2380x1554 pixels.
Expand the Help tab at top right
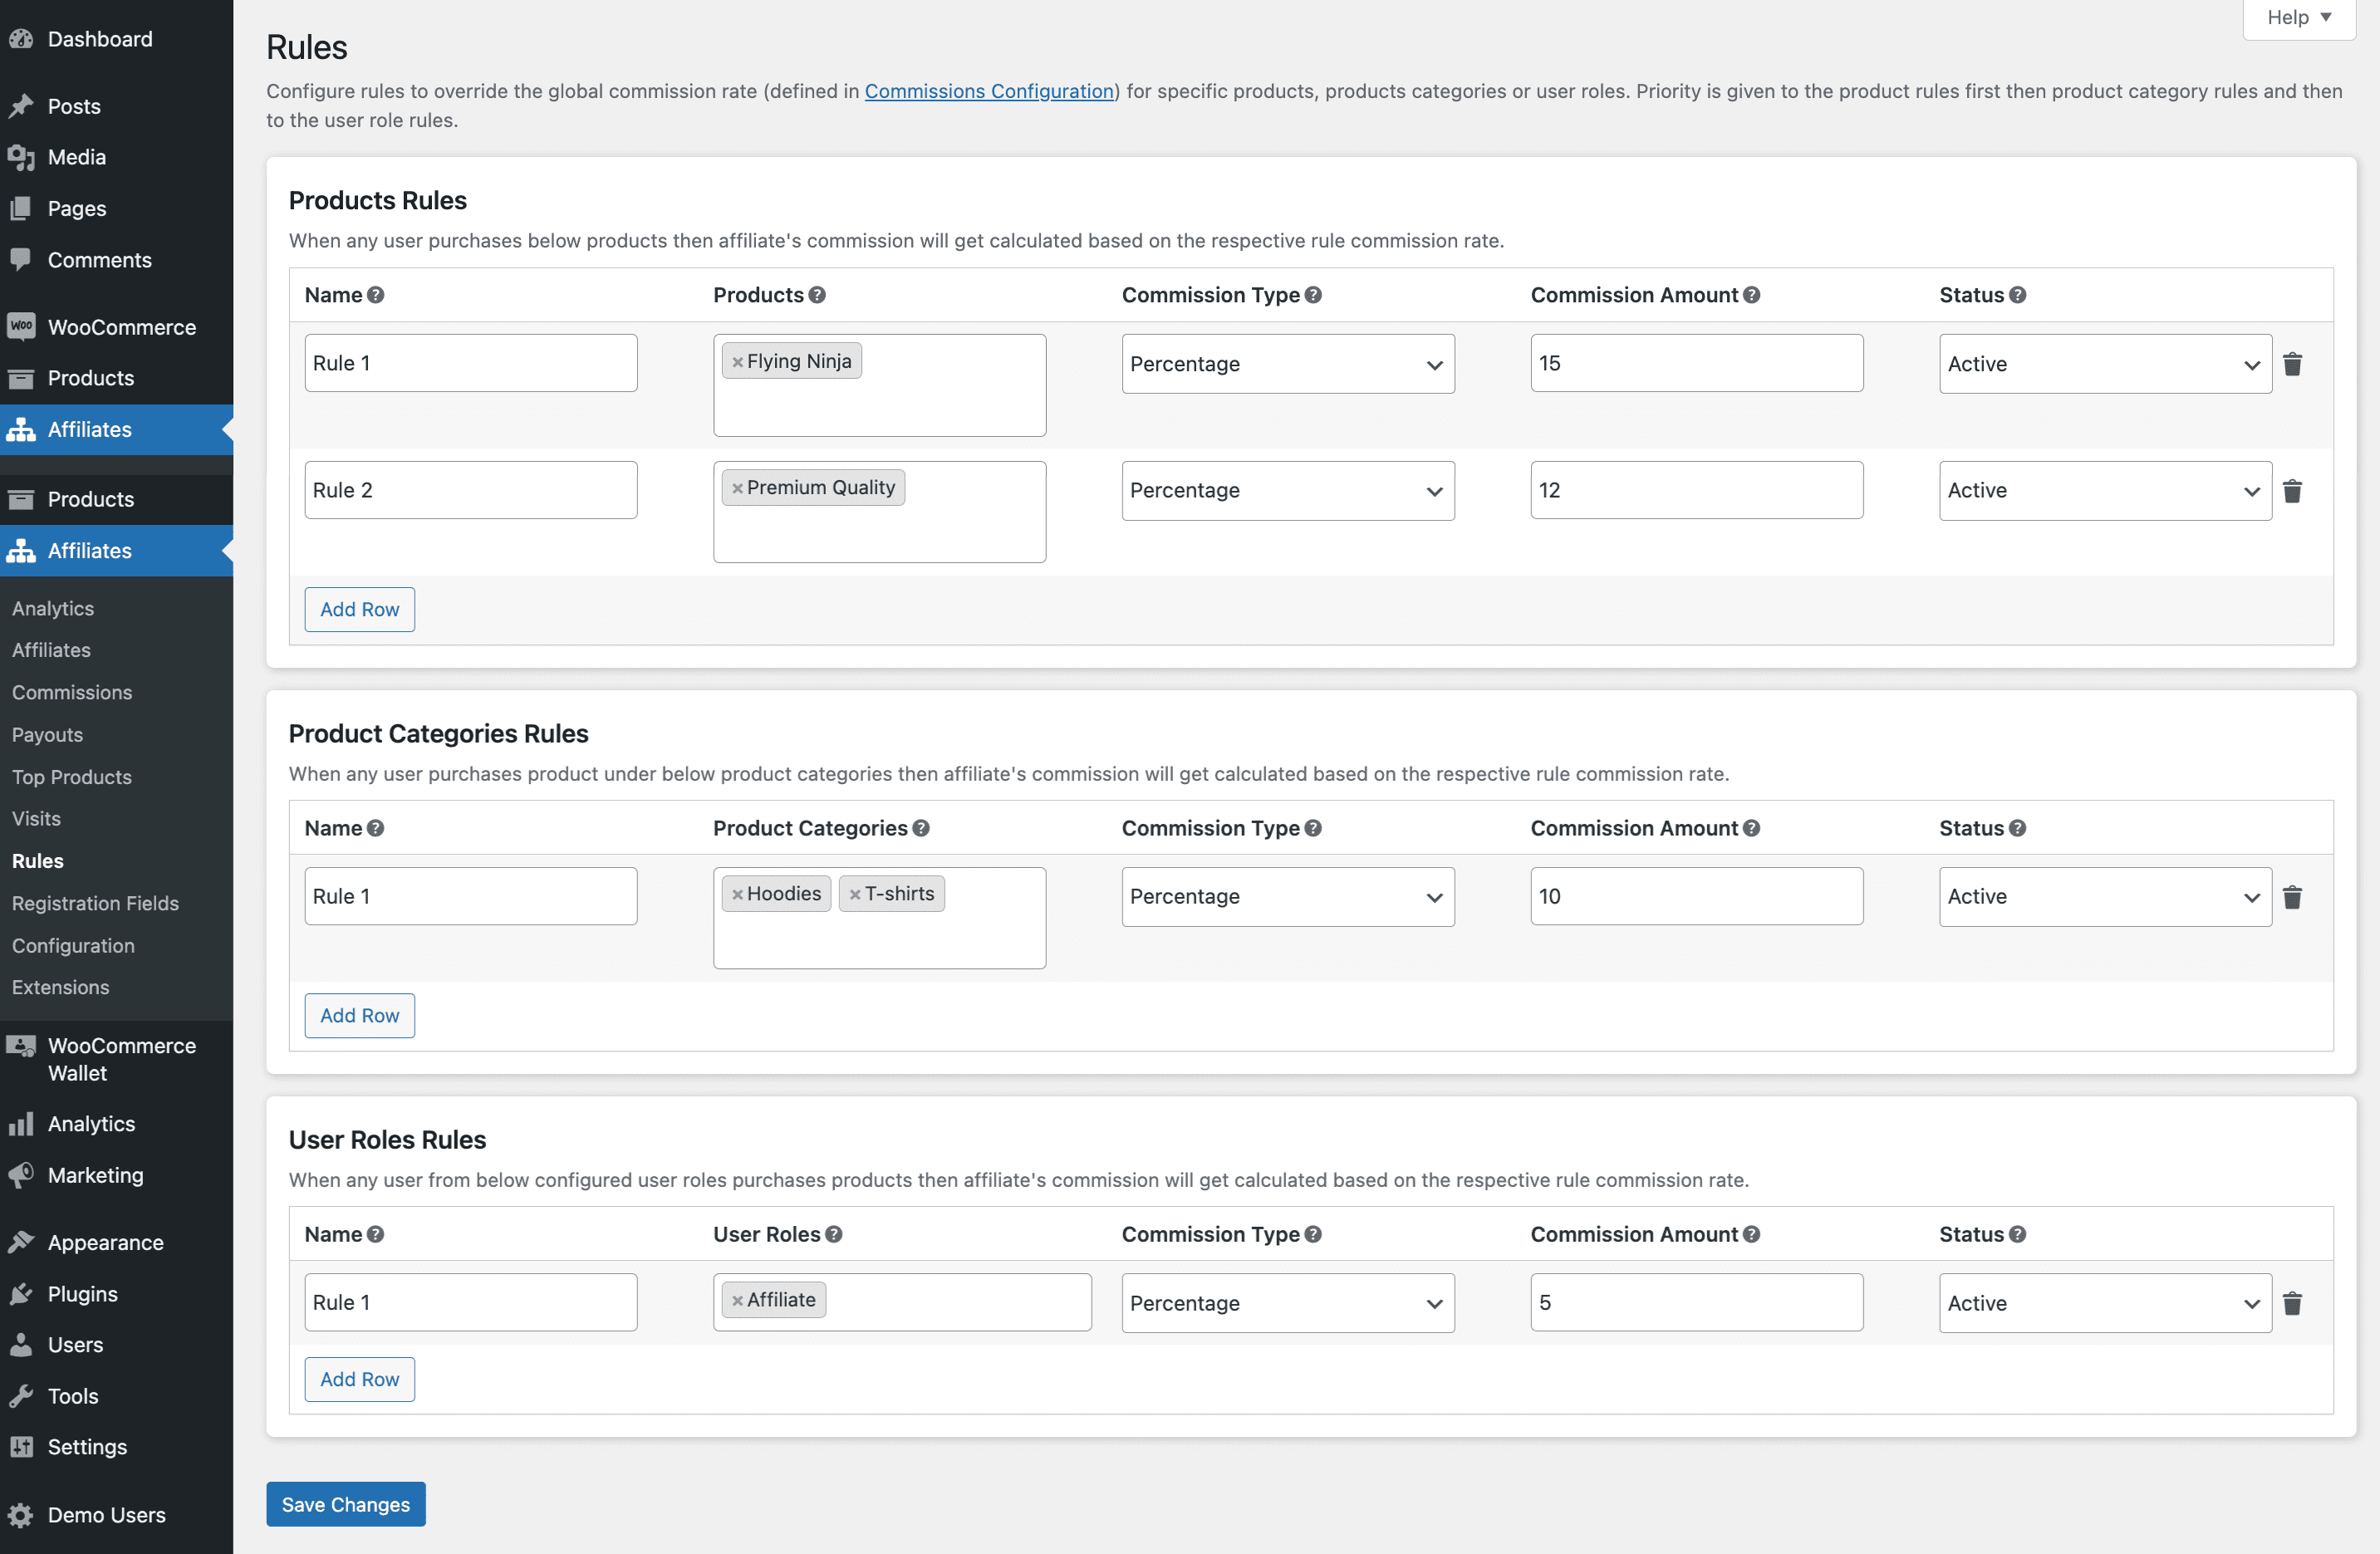coord(2298,18)
